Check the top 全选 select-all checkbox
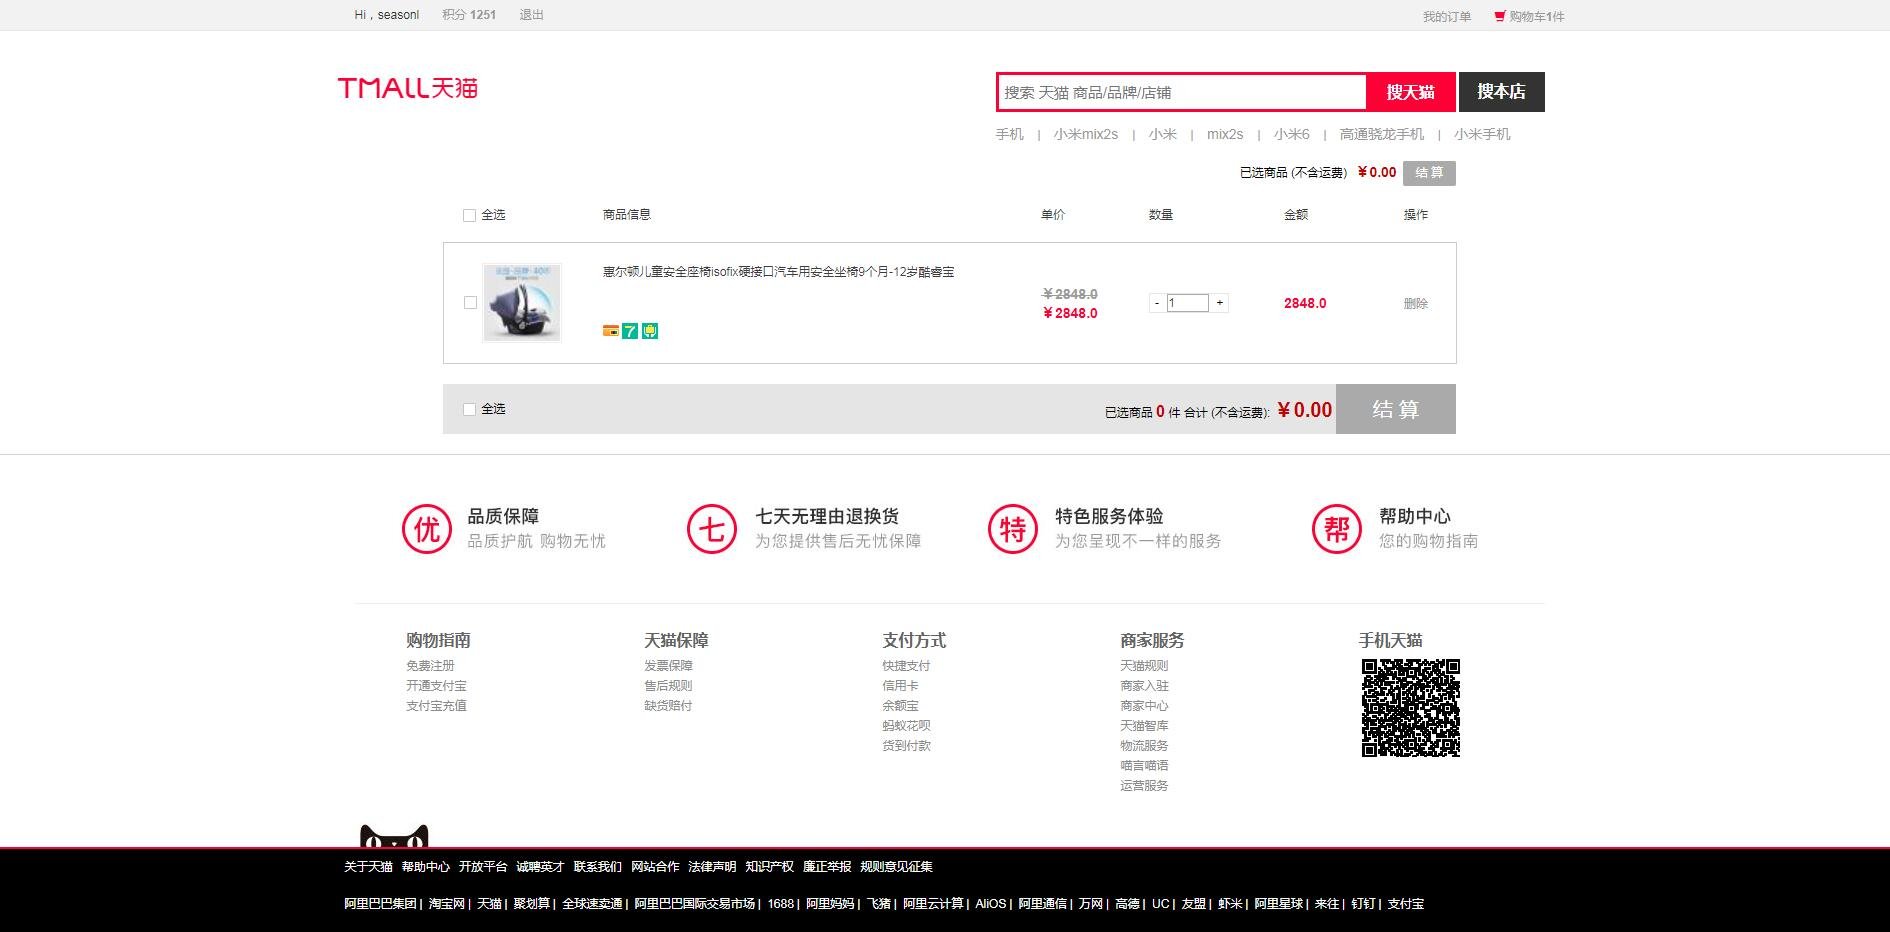This screenshot has width=1890, height=932. pyautogui.click(x=470, y=215)
